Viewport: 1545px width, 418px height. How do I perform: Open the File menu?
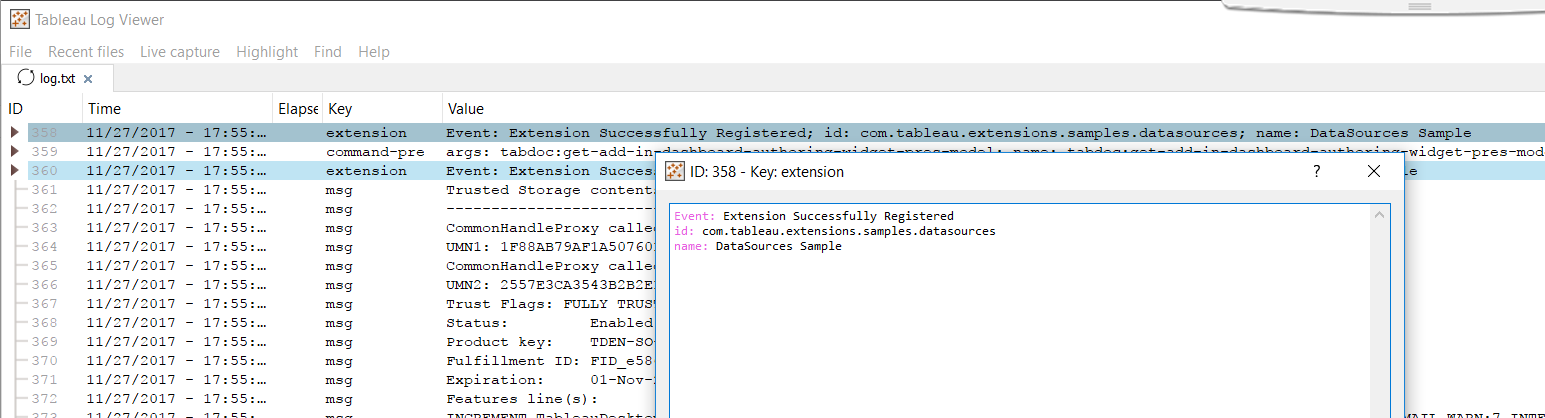coord(20,52)
